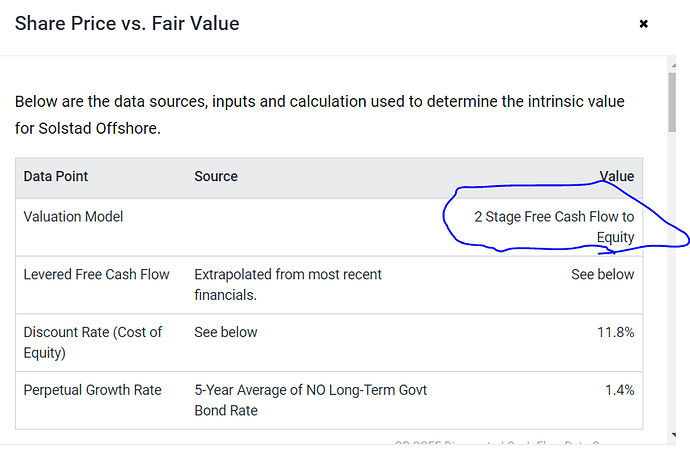Click the Source column header
This screenshot has height=454, width=690.
(216, 176)
